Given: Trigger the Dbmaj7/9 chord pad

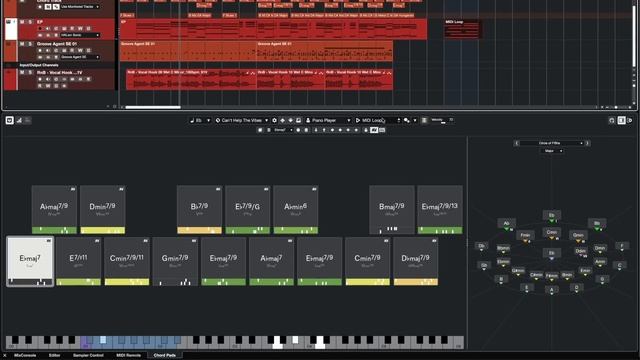Looking at the screenshot, I should pyautogui.click(x=416, y=262).
